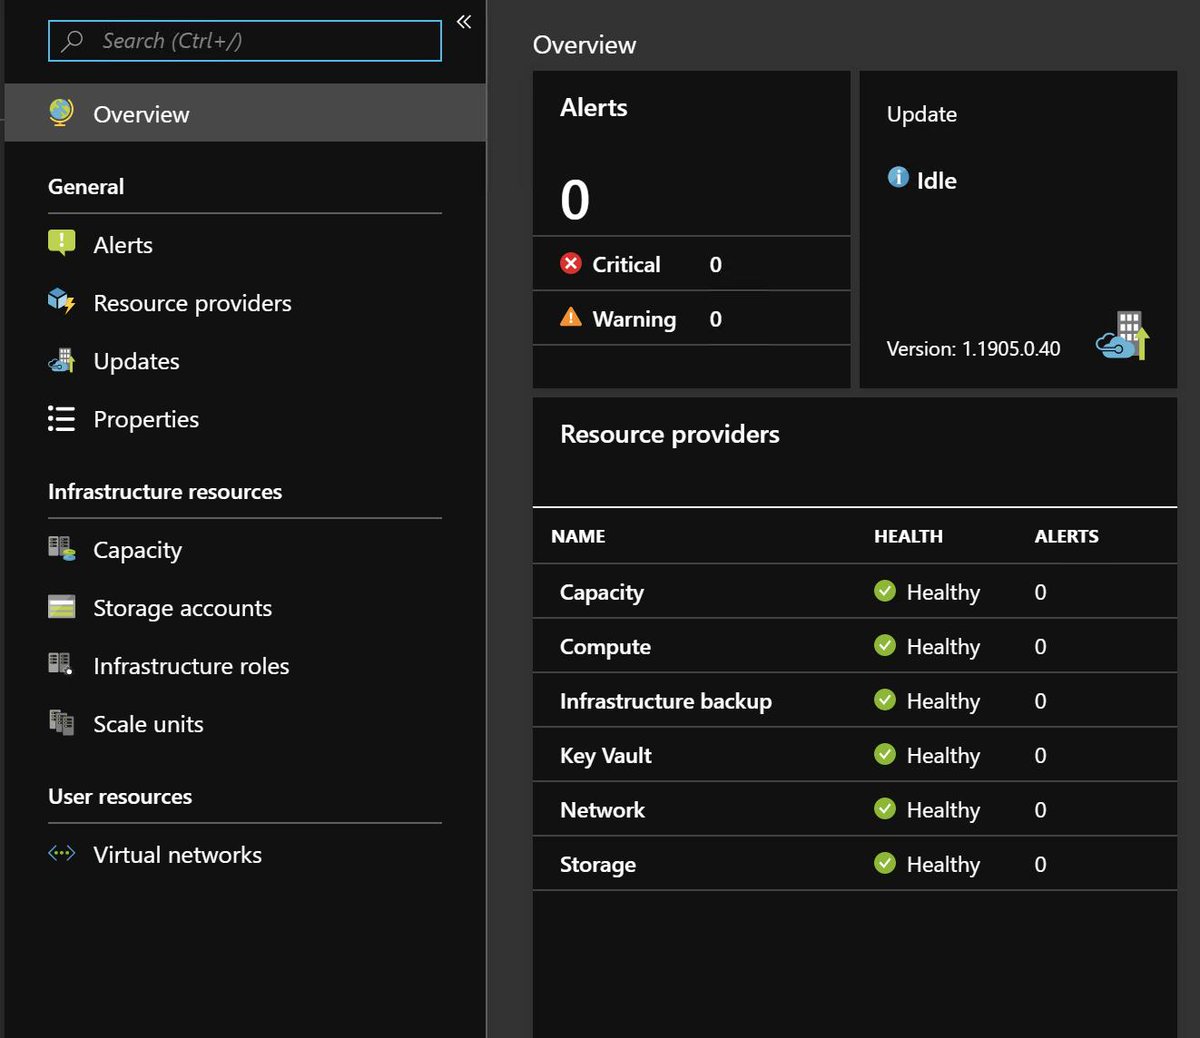Click the Warning alerts row label
Image resolution: width=1200 pixels, height=1038 pixels.
(x=634, y=319)
